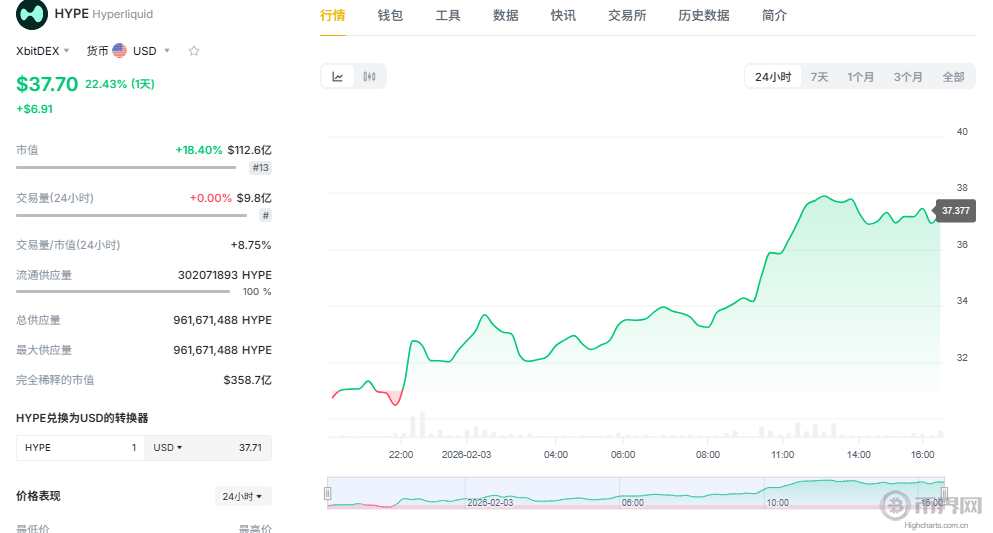The image size is (993, 533).
Task: Select the 24小时 chart range
Action: pyautogui.click(x=773, y=77)
